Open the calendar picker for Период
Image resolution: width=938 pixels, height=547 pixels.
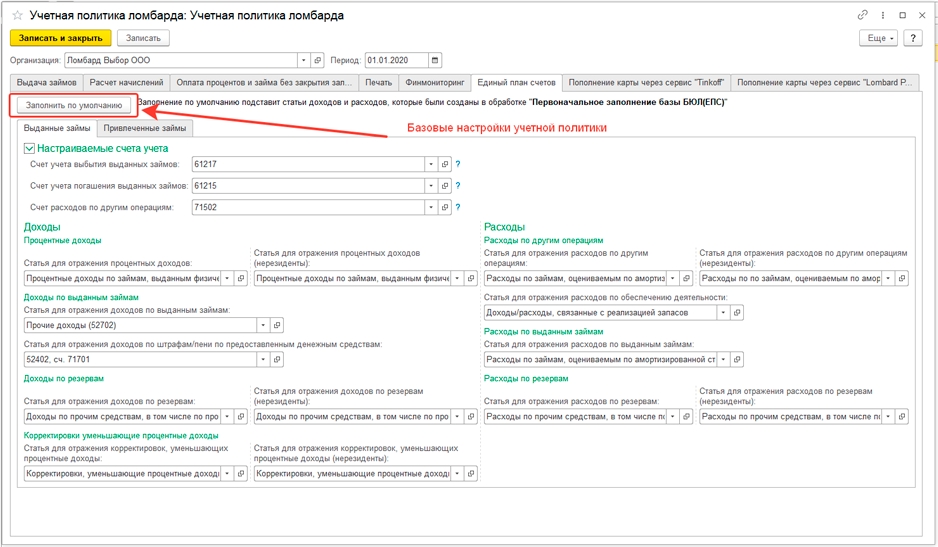435,61
